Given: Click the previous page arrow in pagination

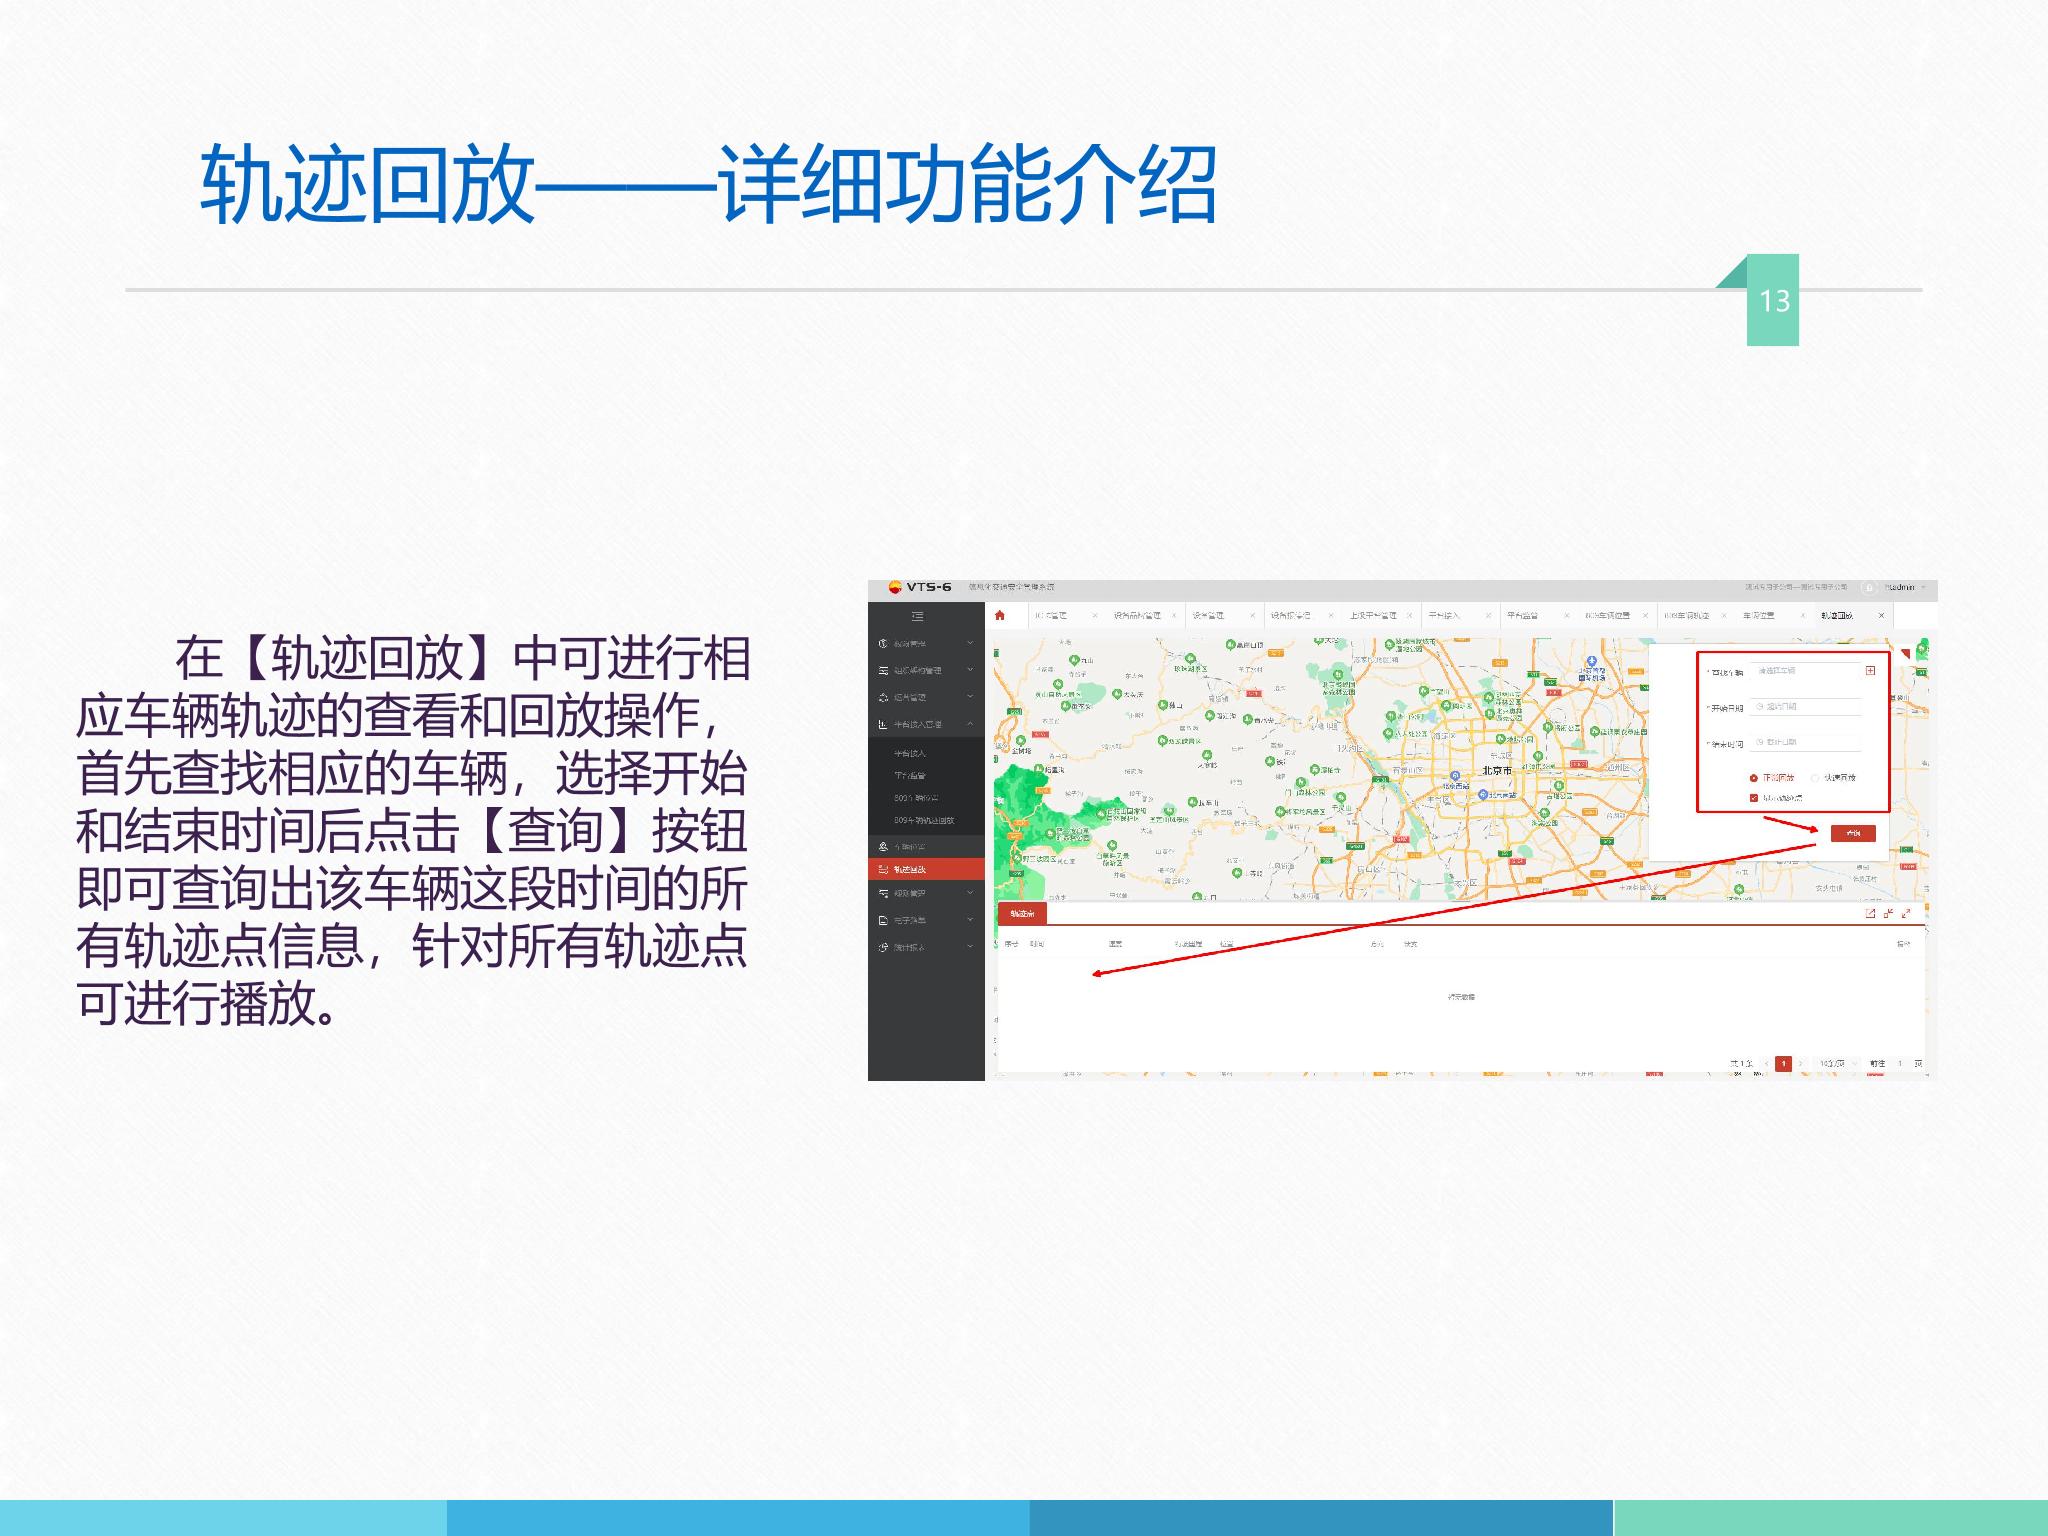Looking at the screenshot, I should (x=1767, y=1064).
